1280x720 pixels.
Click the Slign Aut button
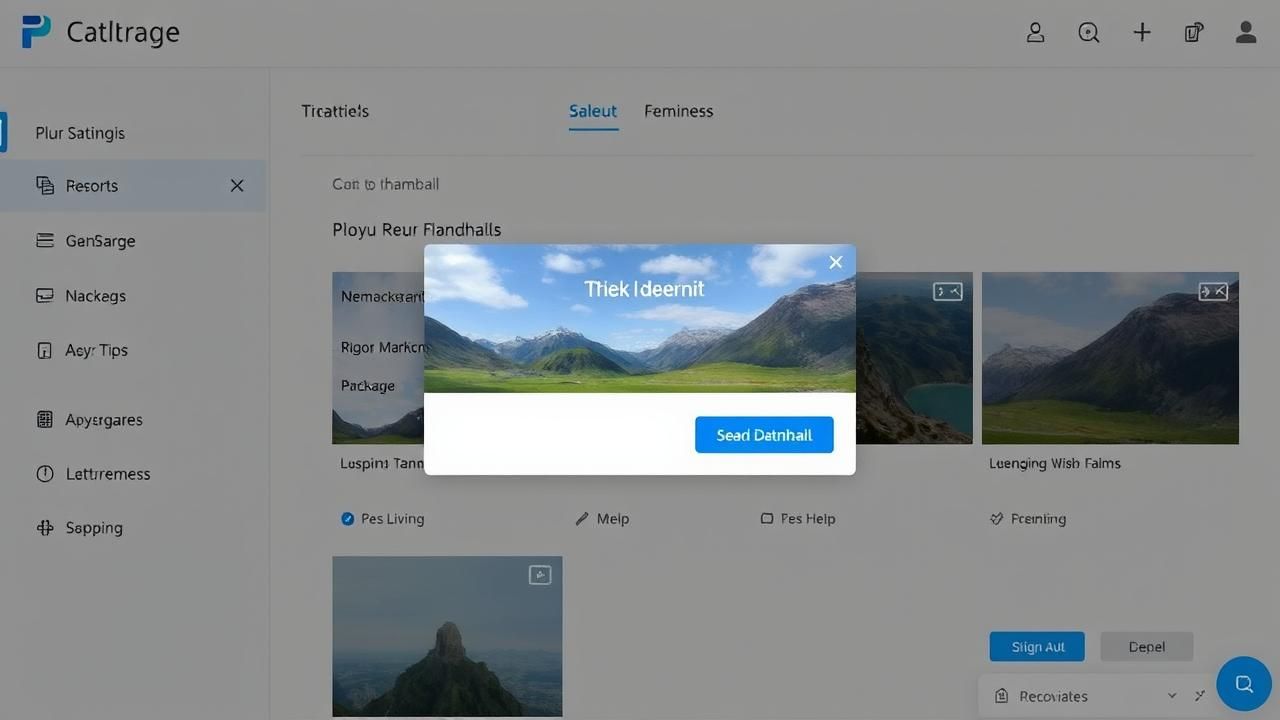[1037, 647]
